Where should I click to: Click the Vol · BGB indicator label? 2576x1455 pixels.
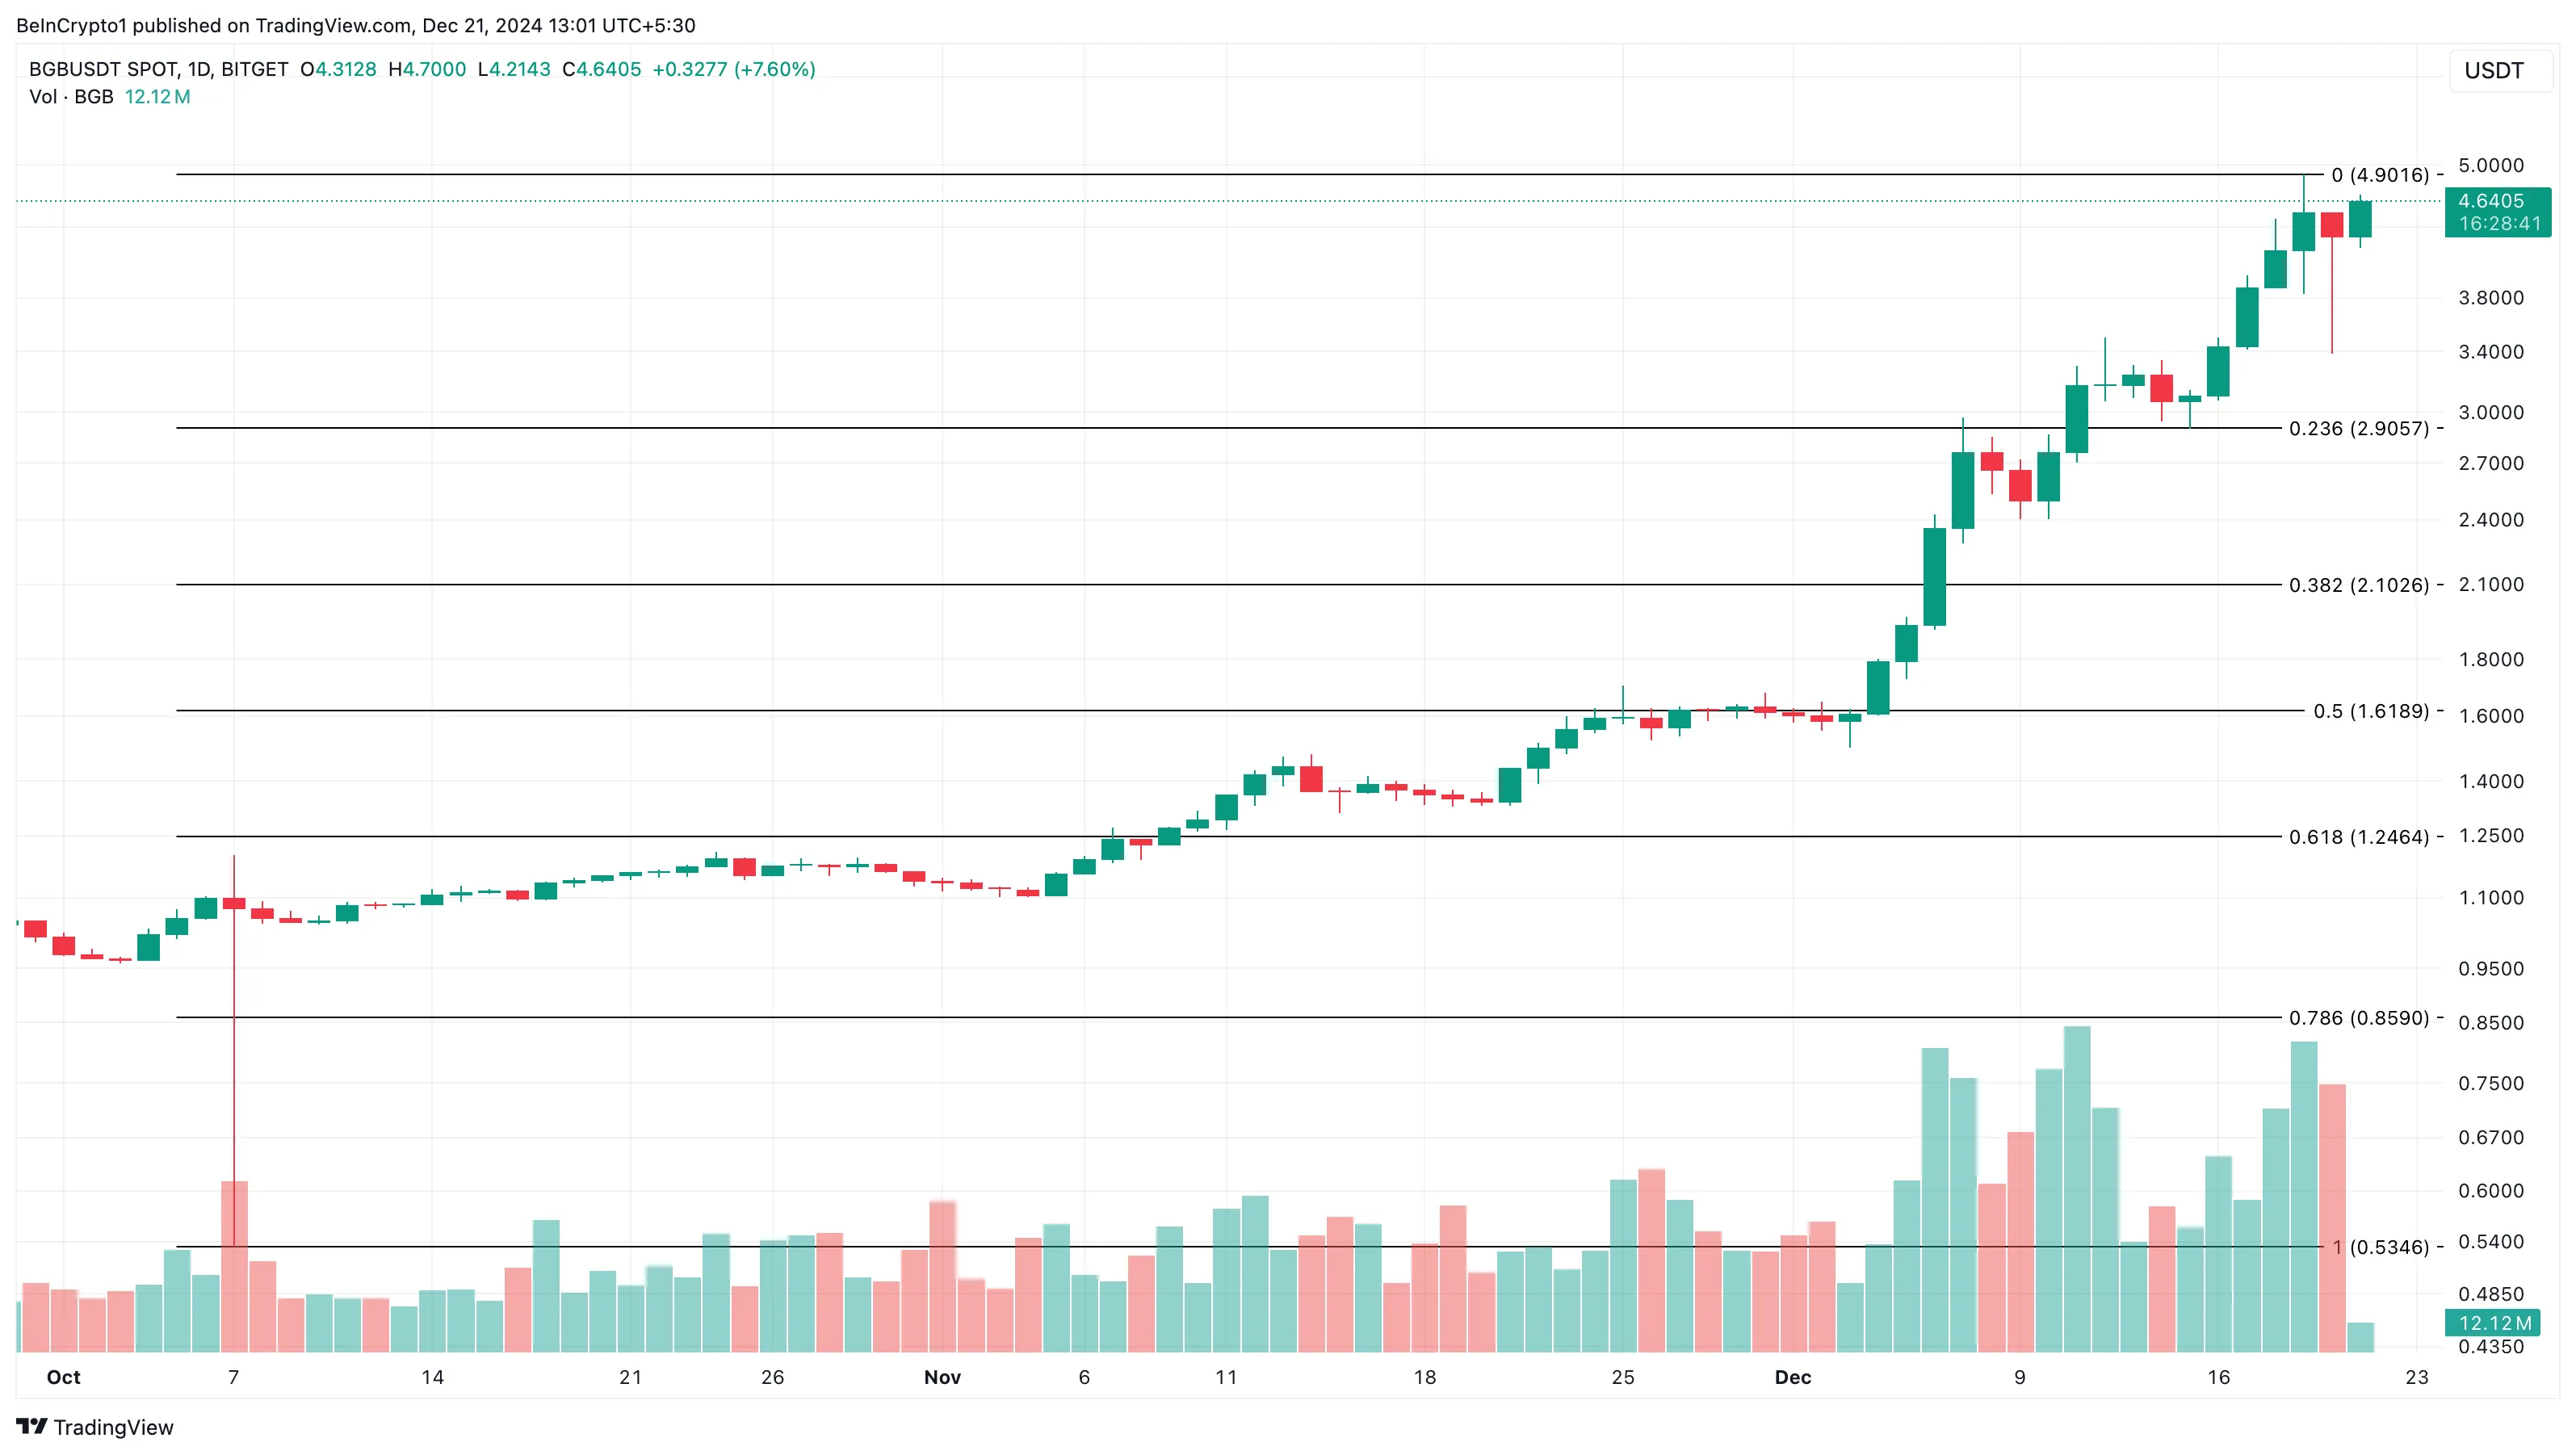click(x=71, y=97)
